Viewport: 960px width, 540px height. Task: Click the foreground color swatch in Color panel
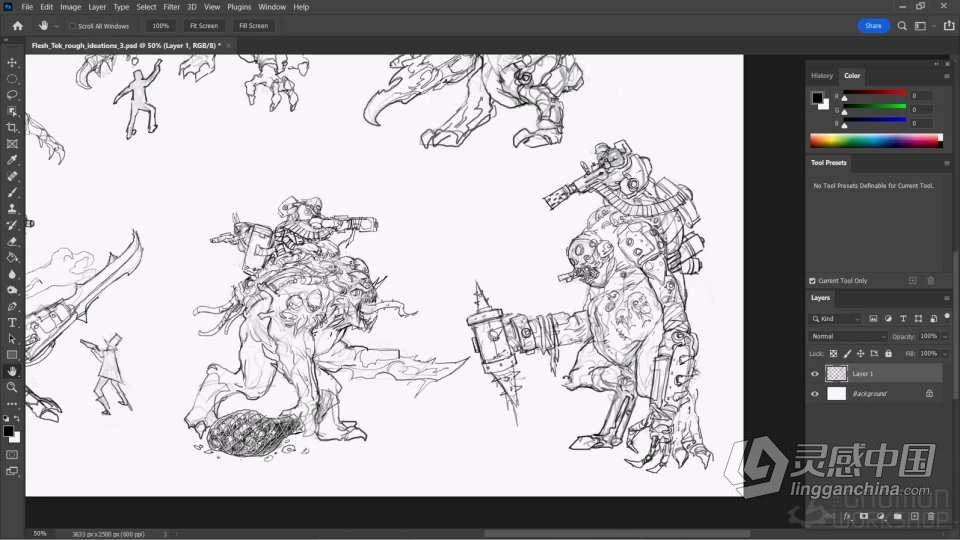click(x=817, y=97)
